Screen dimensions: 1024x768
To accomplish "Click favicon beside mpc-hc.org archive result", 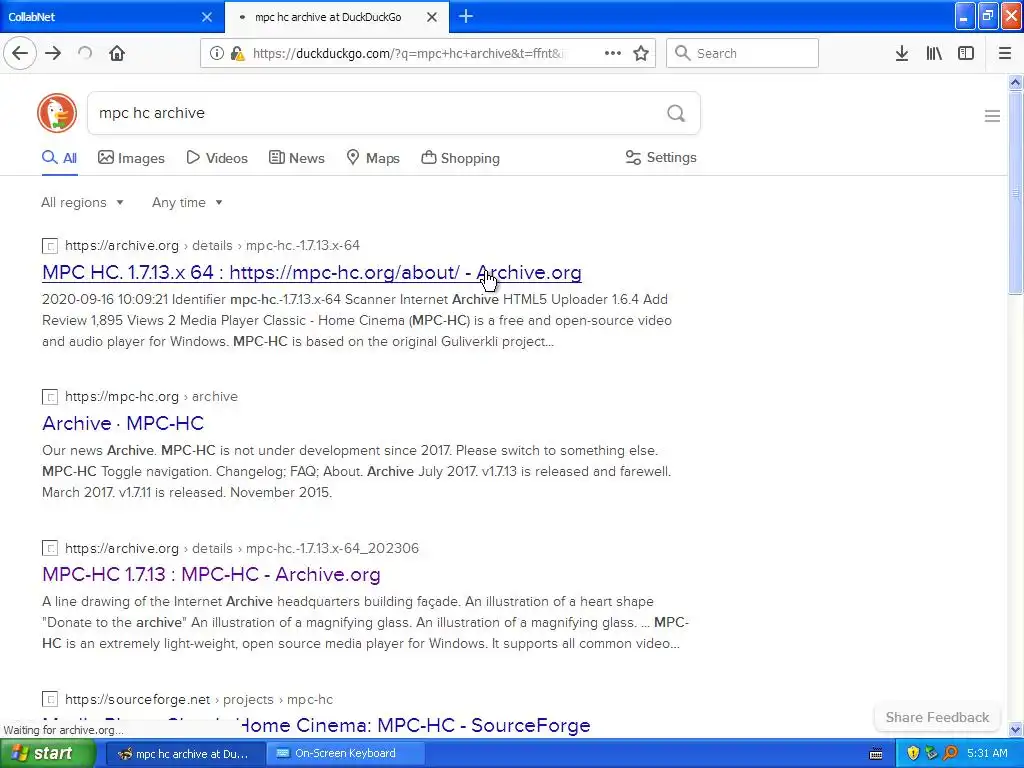I will pos(50,396).
